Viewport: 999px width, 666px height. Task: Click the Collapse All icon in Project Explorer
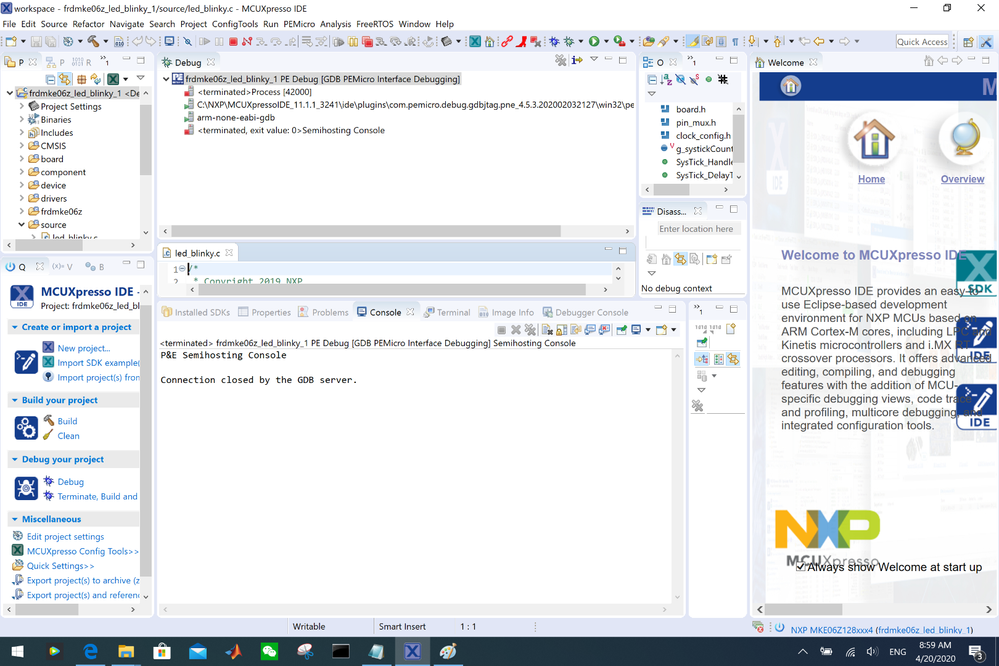[50, 80]
